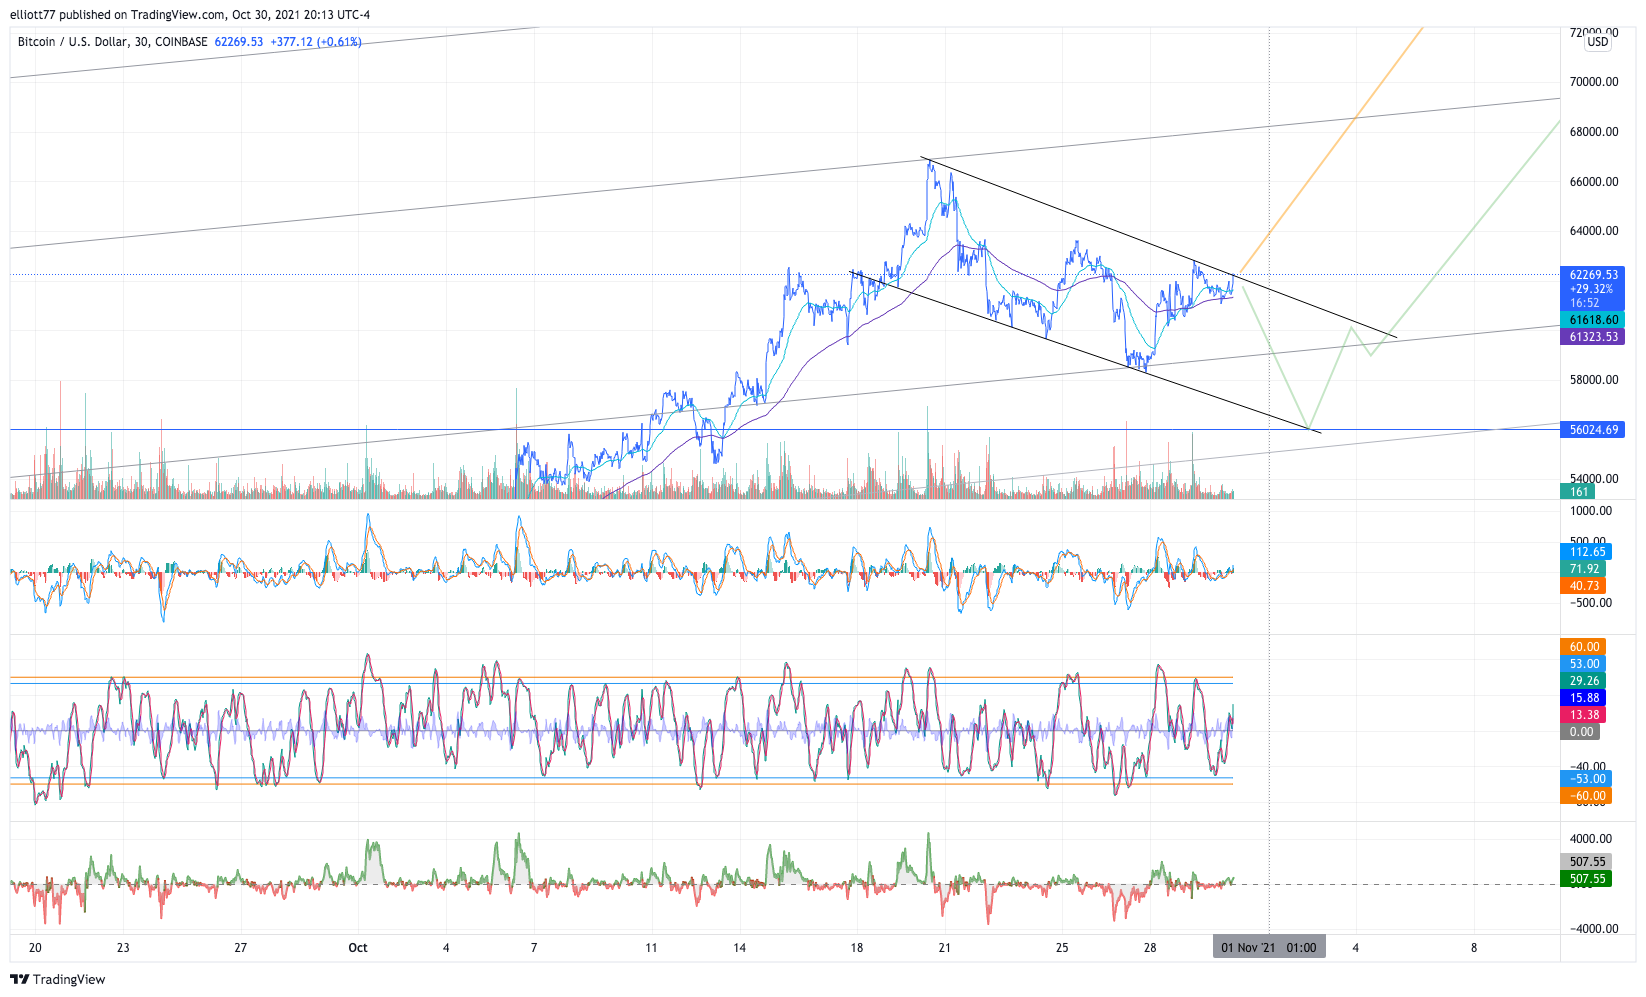Click the orange 60.00 oscillator level label
Screen dimensions: 1646x997
pyautogui.click(x=1583, y=647)
